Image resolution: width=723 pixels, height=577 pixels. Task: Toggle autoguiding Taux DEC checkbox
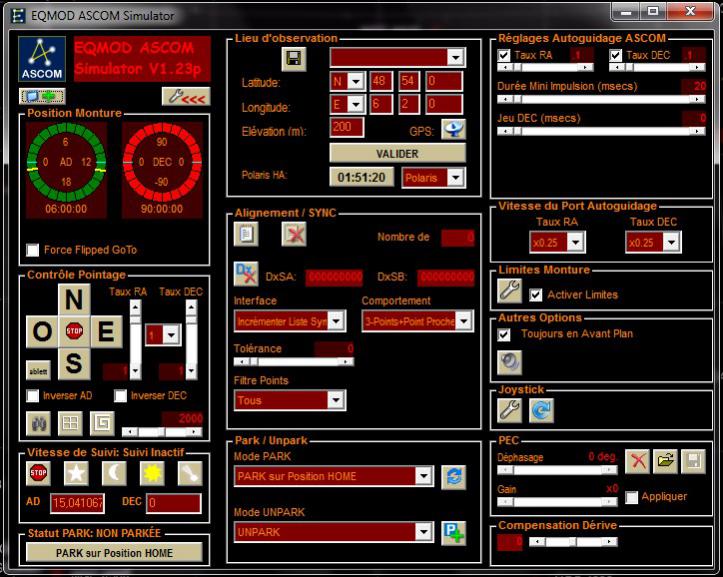pos(616,55)
